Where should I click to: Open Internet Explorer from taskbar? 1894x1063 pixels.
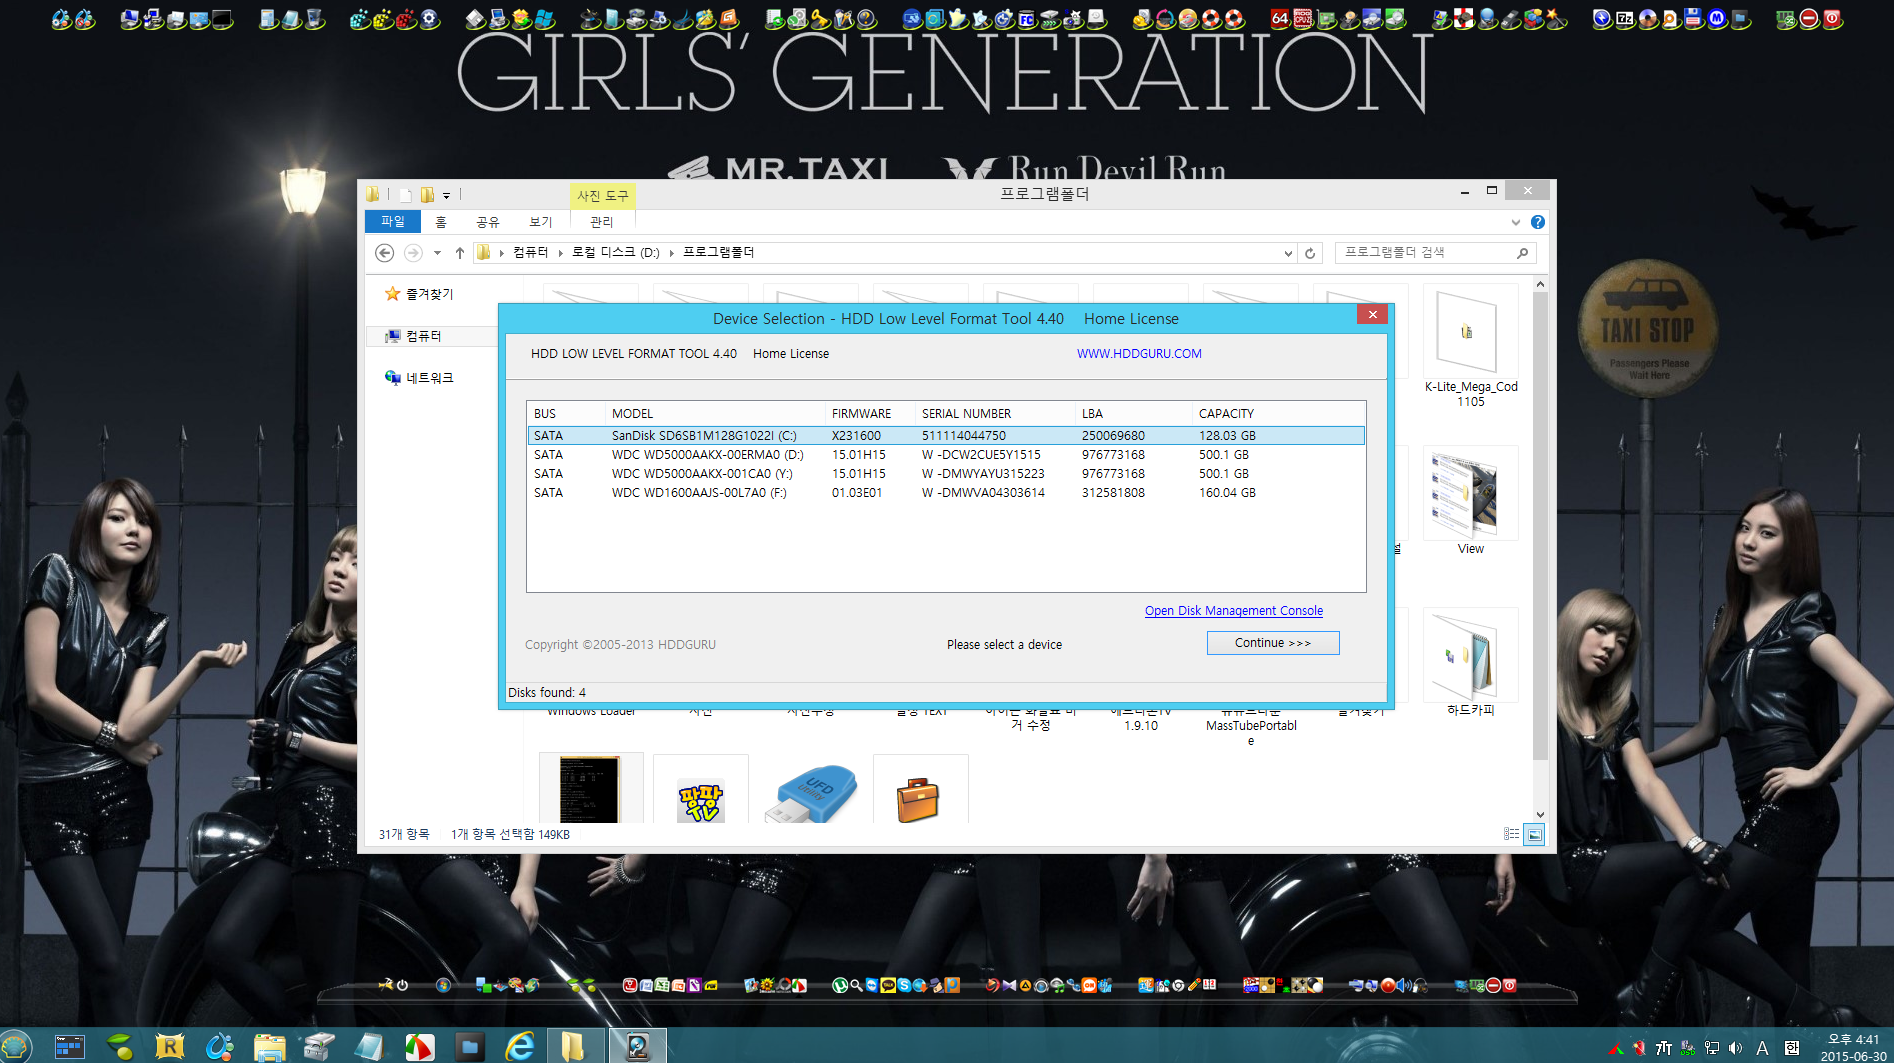click(520, 1046)
